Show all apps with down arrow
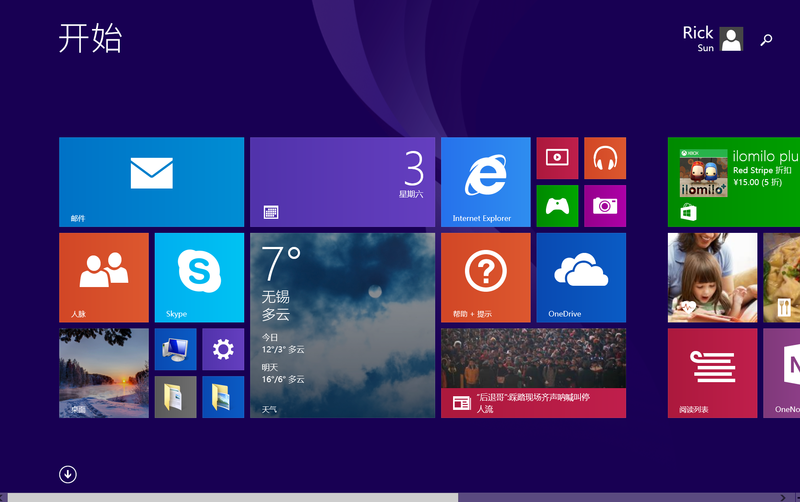 [x=68, y=474]
